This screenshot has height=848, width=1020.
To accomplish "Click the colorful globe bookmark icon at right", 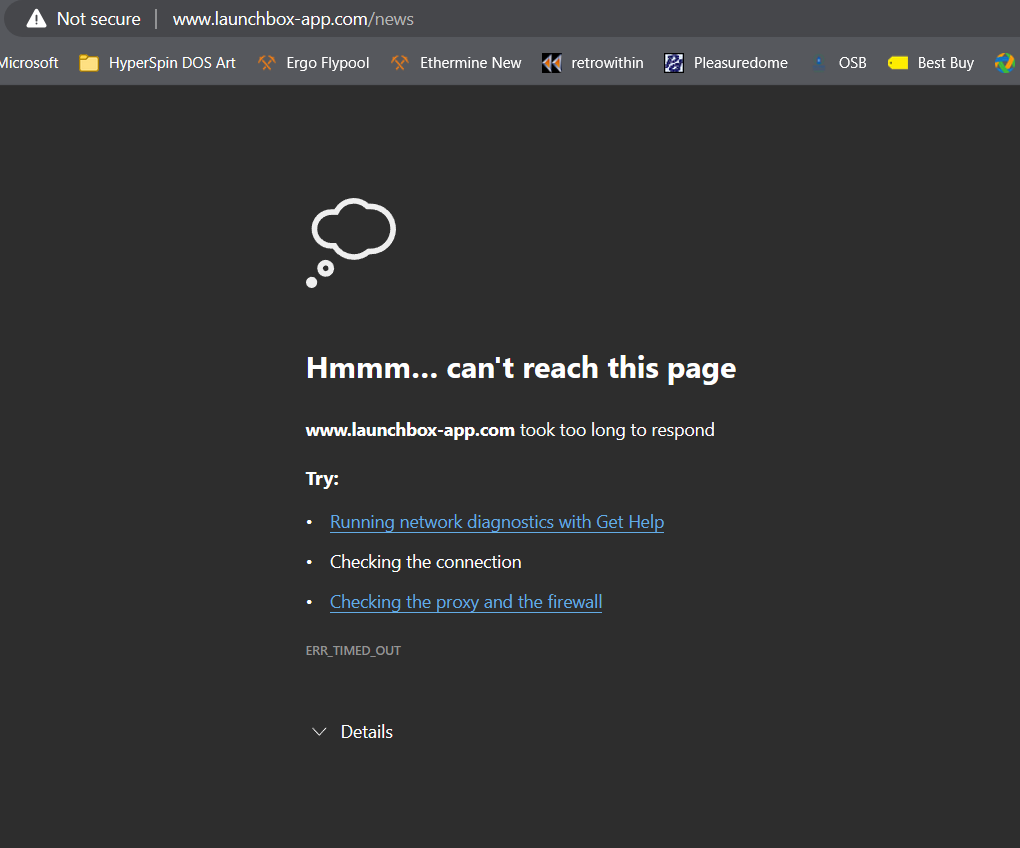I will tap(1004, 63).
